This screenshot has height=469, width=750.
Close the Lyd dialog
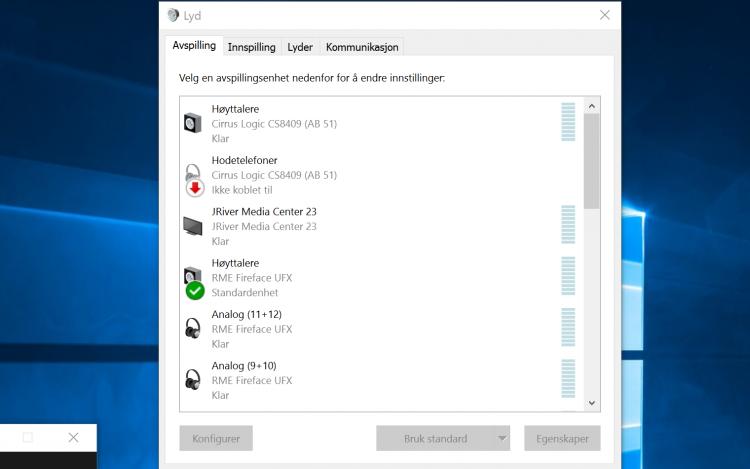tap(605, 15)
